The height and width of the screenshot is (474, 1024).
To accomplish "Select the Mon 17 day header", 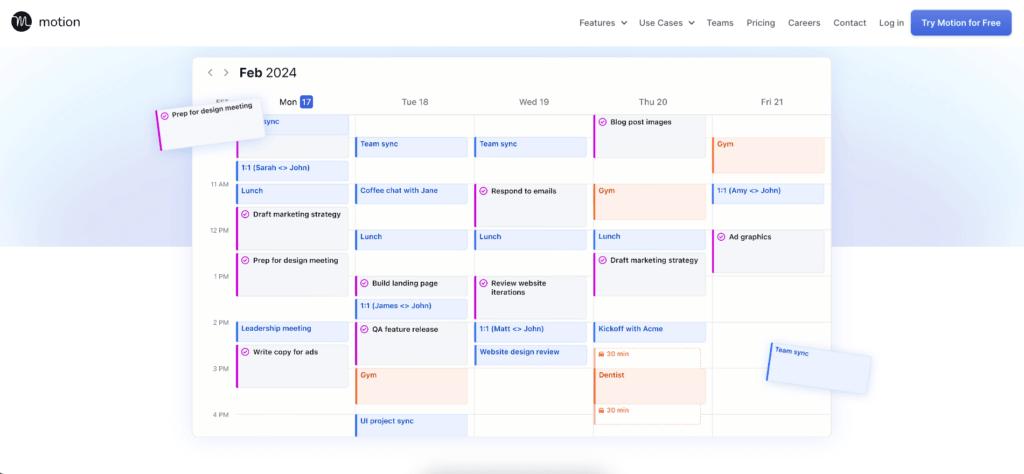I will tap(296, 102).
